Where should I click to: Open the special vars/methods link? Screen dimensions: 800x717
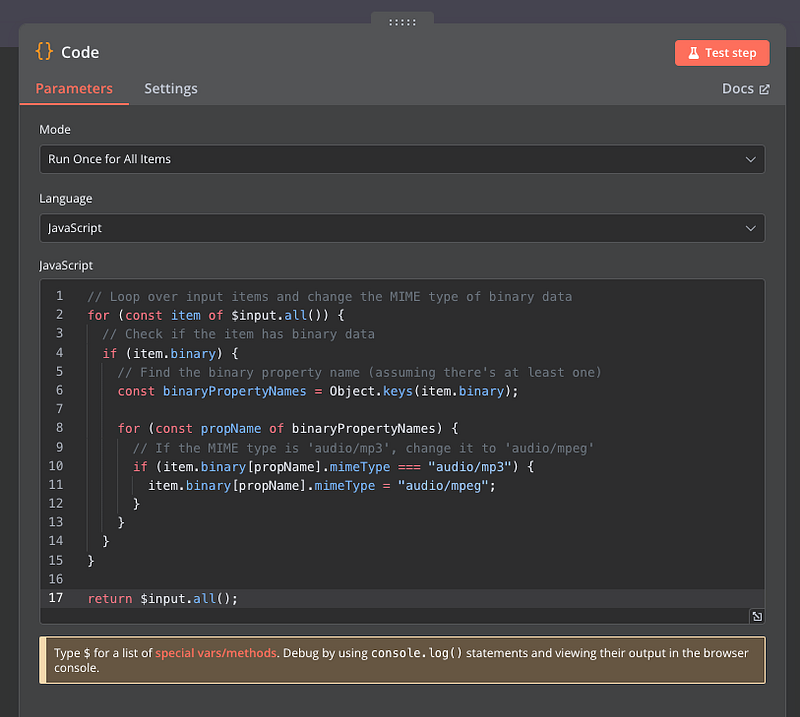point(216,653)
